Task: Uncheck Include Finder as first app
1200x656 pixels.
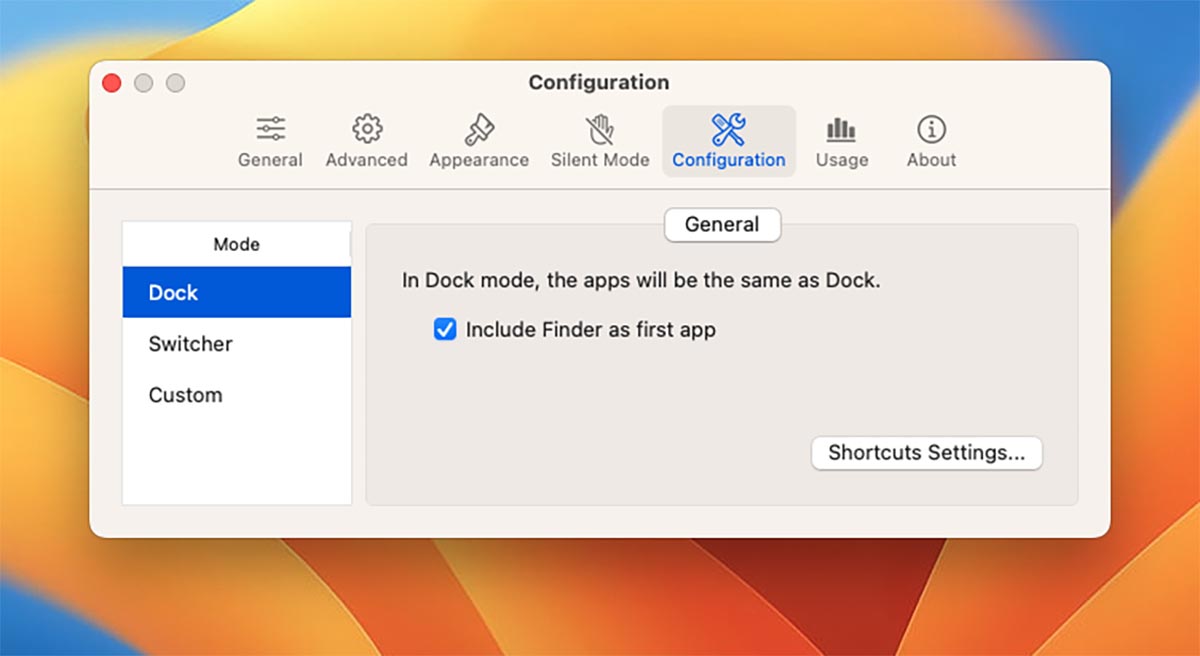Action: coord(445,329)
